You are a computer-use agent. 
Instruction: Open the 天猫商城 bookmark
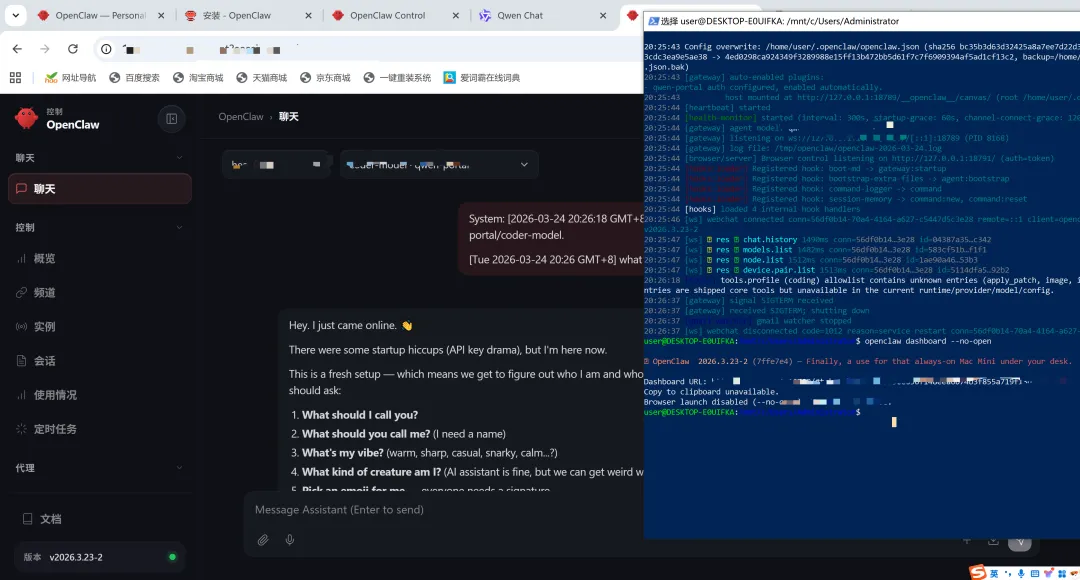(x=261, y=78)
